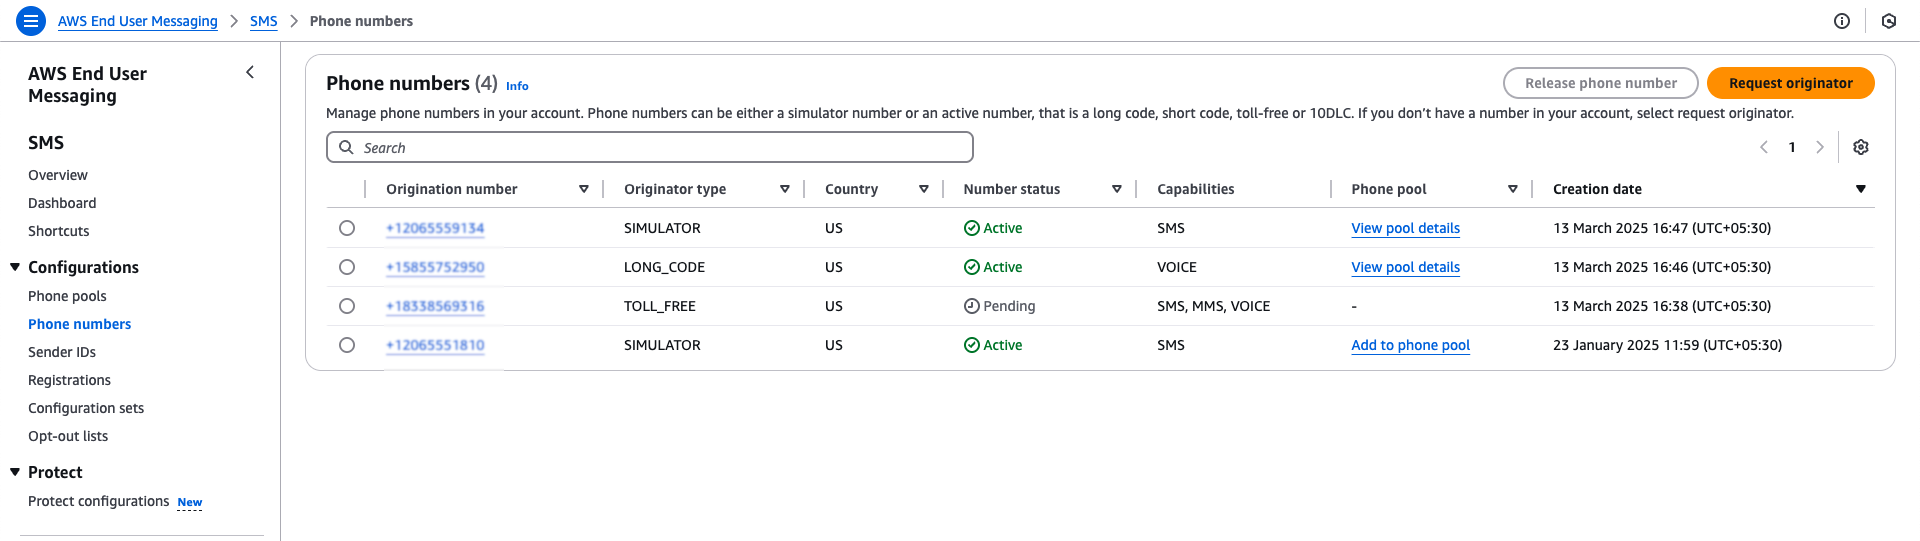Viewport: 1920px width, 541px height.
Task: Open Configuration sets in sidebar
Action: 86,408
